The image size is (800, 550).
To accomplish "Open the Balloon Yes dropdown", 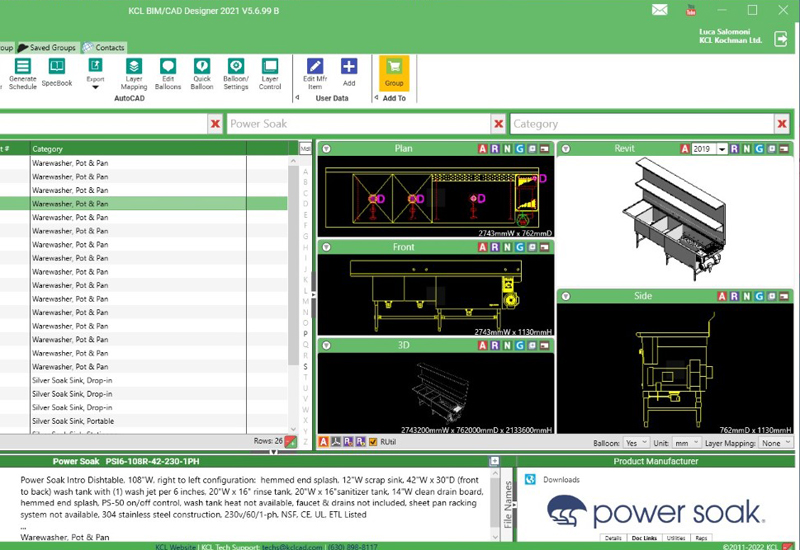I will (636, 442).
